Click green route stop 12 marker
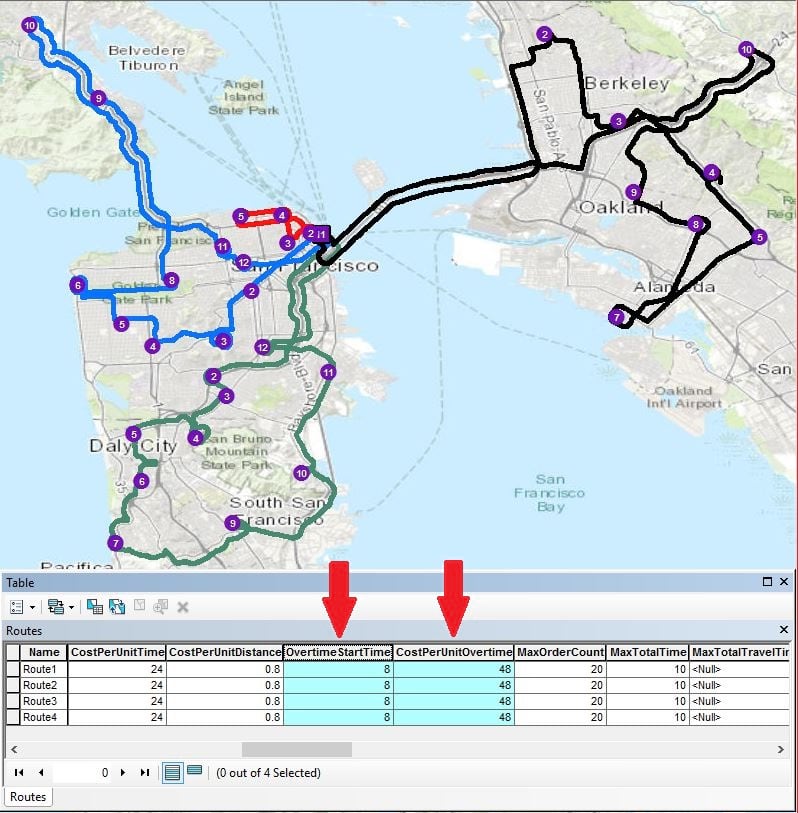Viewport: 798px width, 813px height. [263, 347]
